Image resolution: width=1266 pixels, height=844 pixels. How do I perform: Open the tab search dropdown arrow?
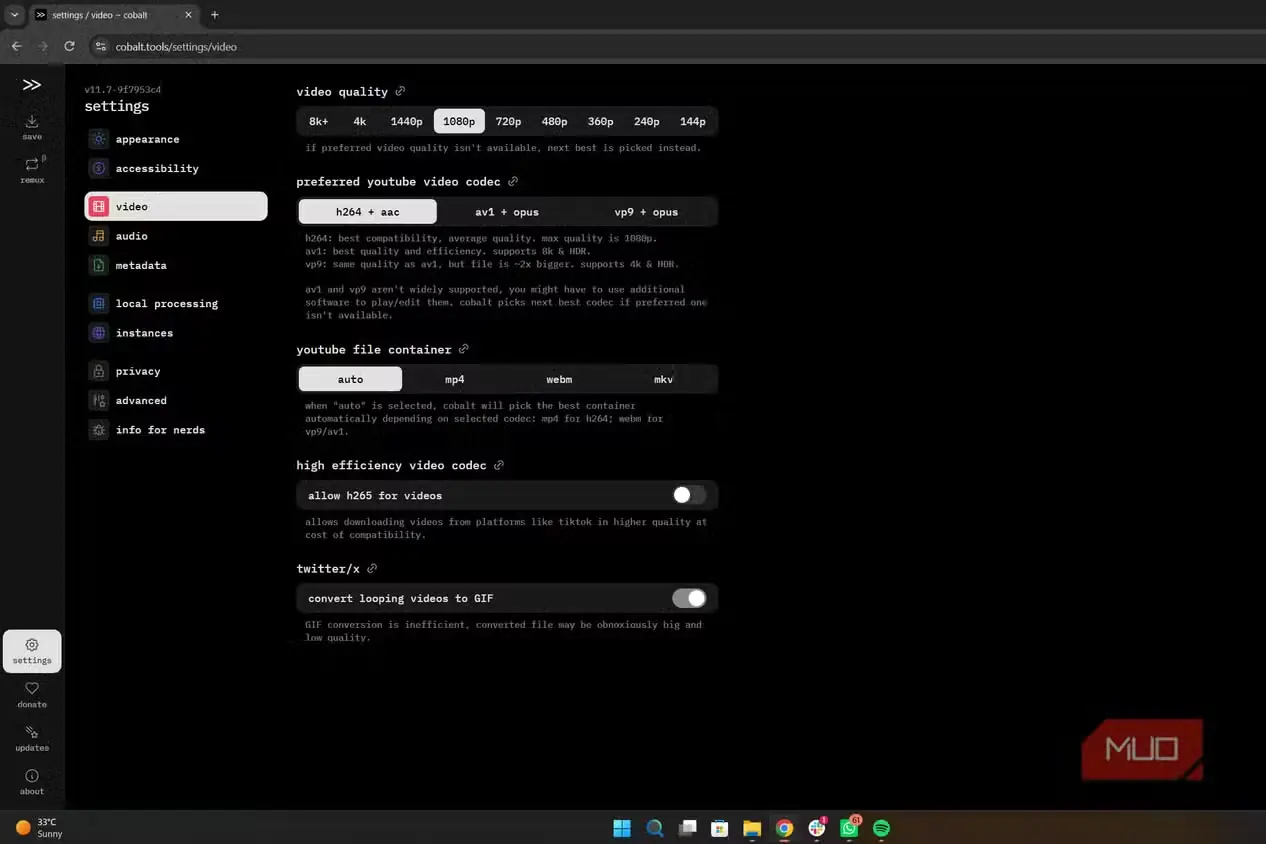[x=14, y=15]
